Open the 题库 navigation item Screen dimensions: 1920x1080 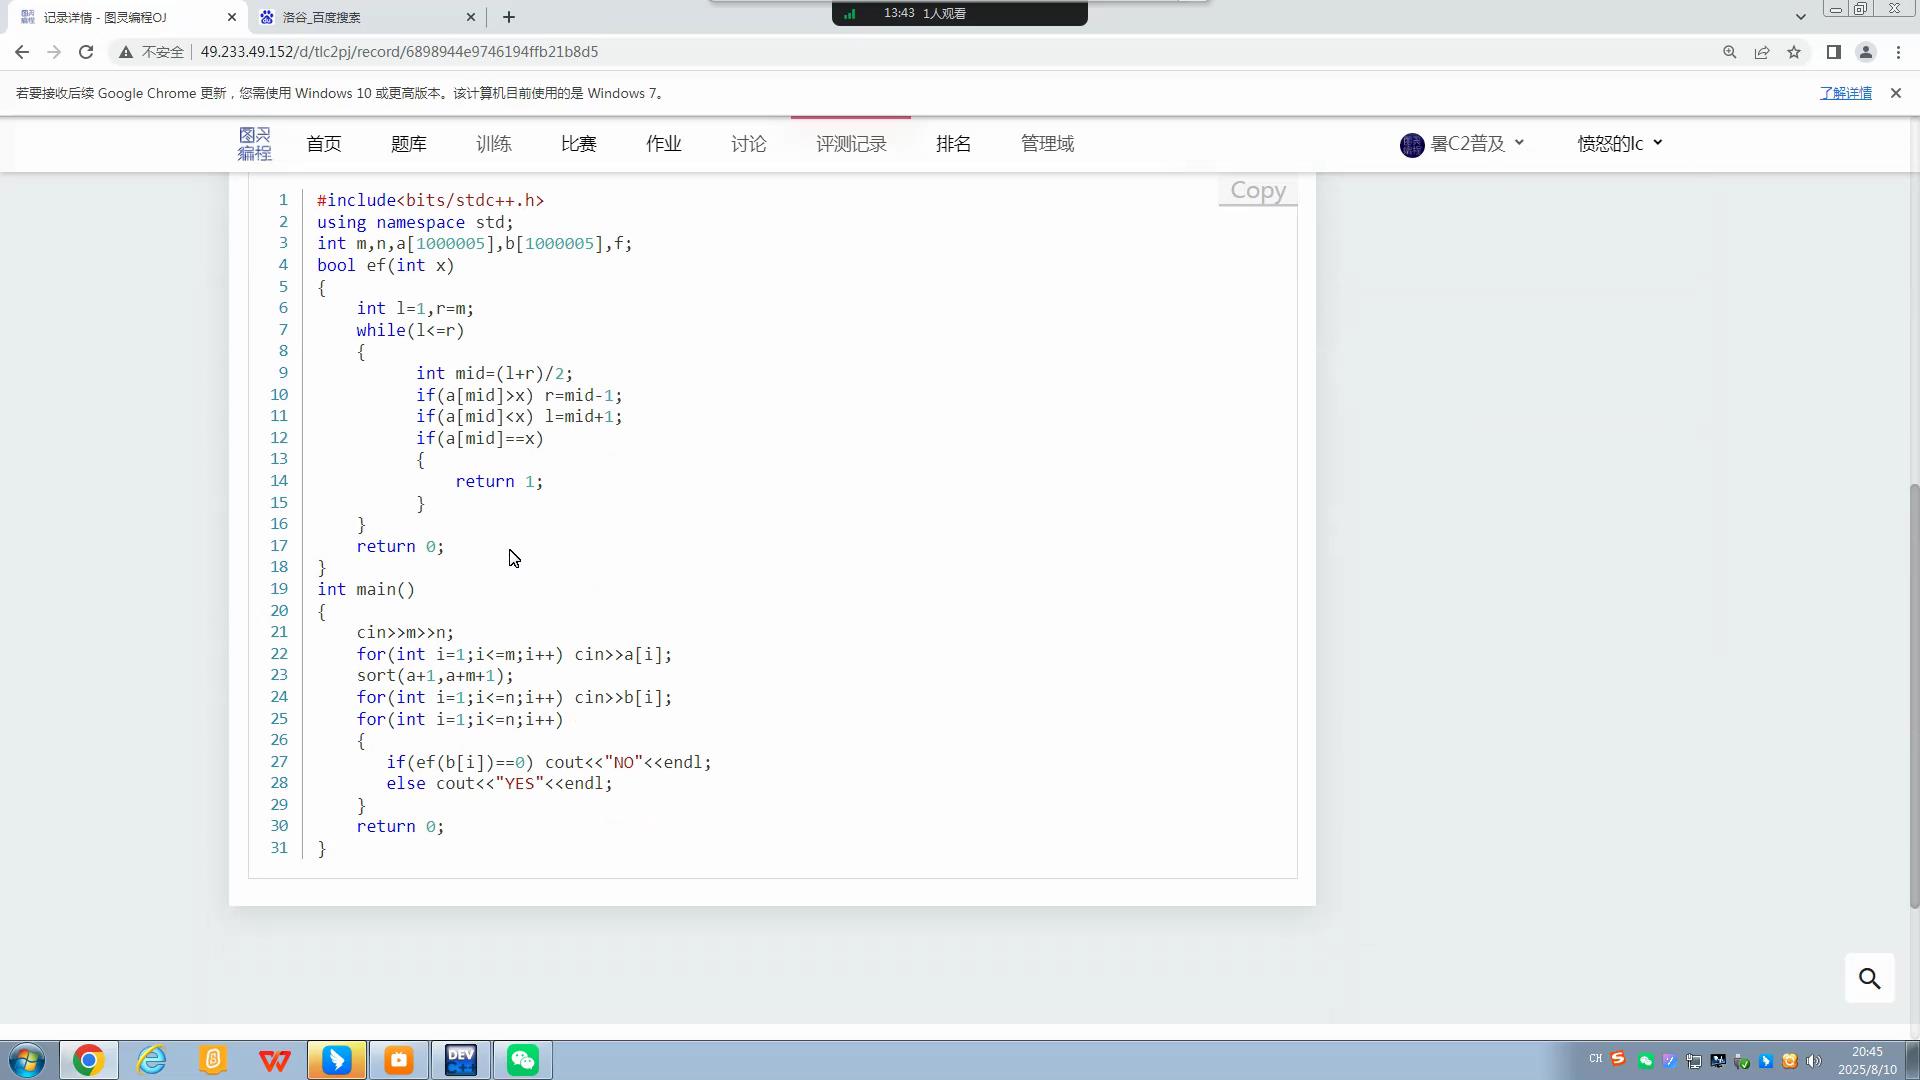pos(408,144)
